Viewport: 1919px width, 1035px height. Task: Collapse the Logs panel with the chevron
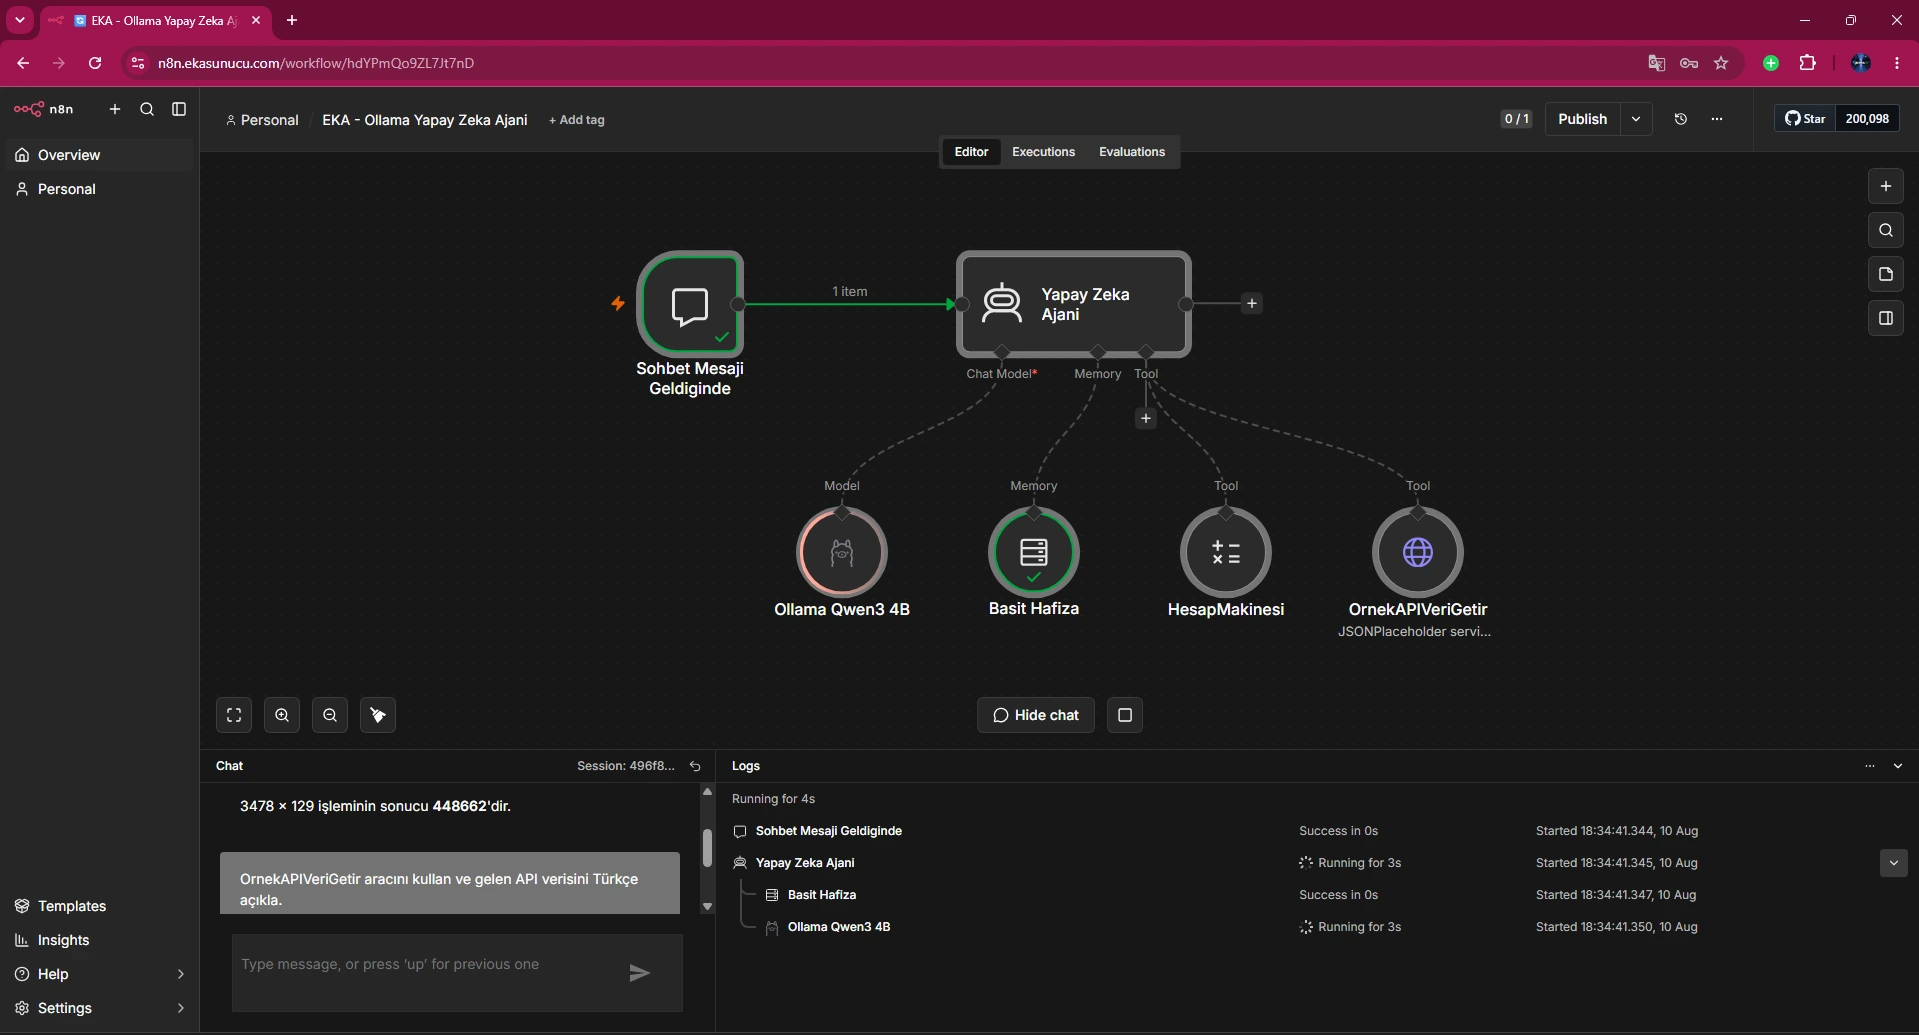pyautogui.click(x=1898, y=766)
